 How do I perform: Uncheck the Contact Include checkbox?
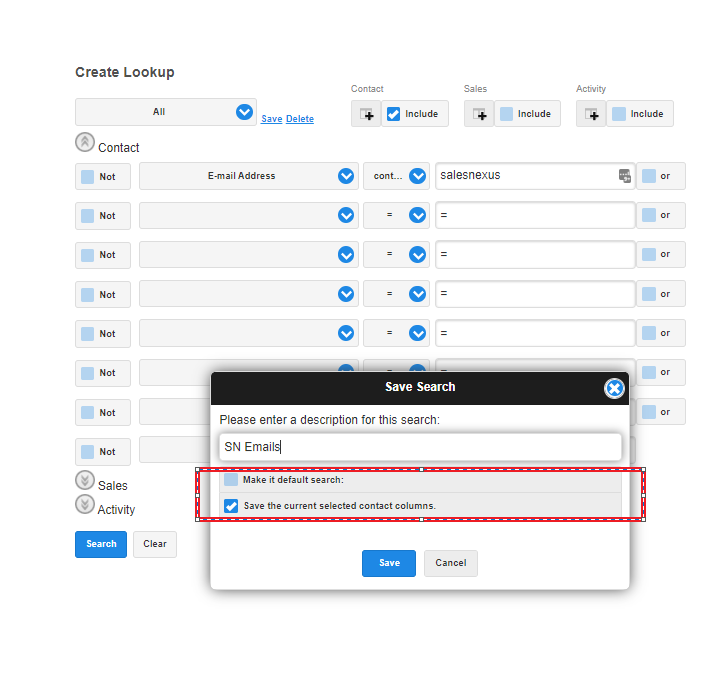(394, 114)
